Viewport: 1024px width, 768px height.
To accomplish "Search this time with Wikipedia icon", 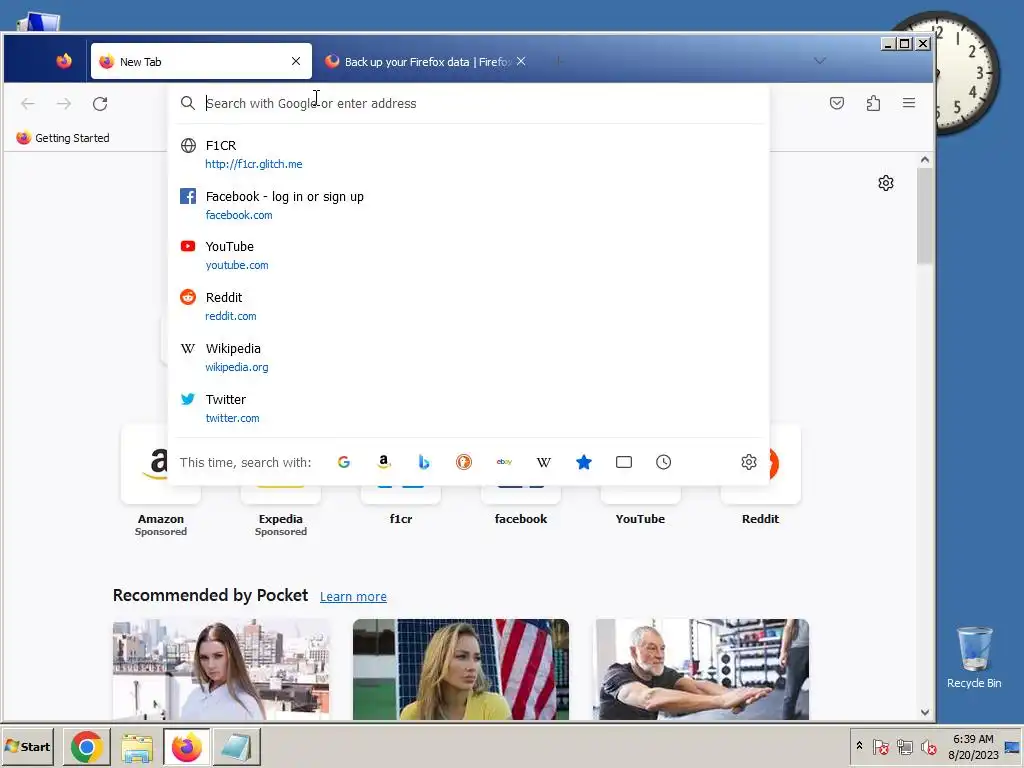I will click(543, 462).
